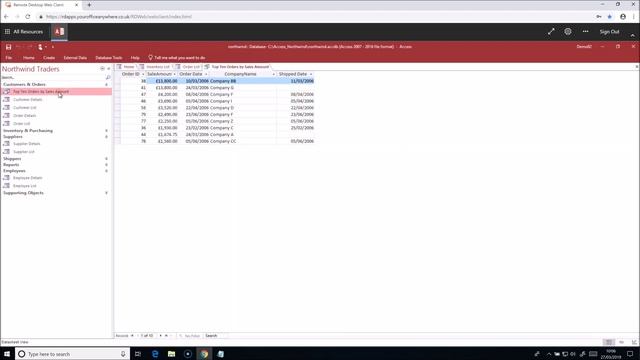640x360 pixels.
Task: Open the Database Tools ribbon tab
Action: click(x=109, y=58)
